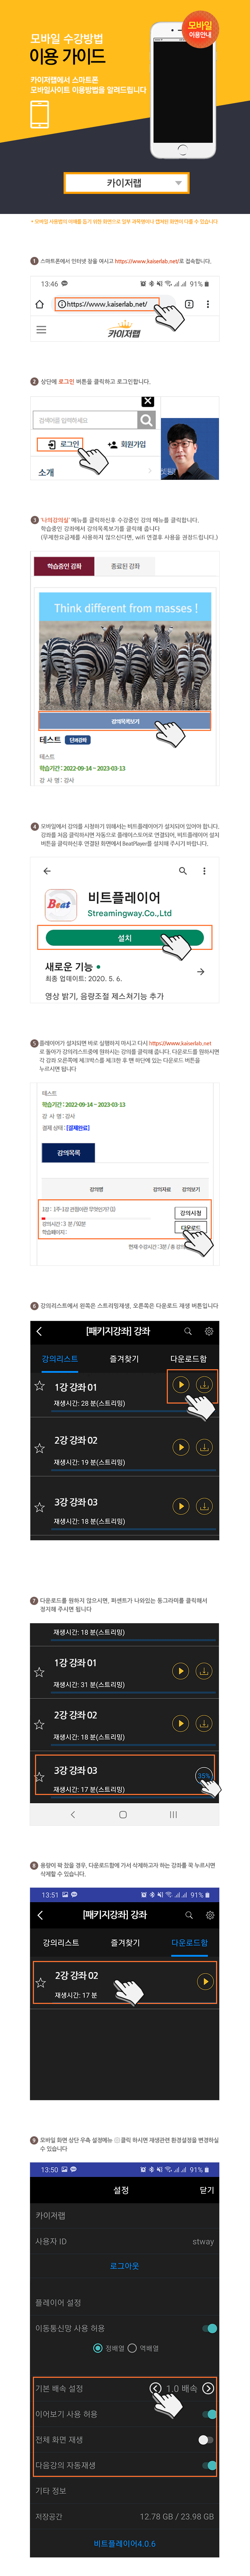Open the 즐겨찾기 tab in step 6
The image size is (250, 2576).
click(x=124, y=1358)
